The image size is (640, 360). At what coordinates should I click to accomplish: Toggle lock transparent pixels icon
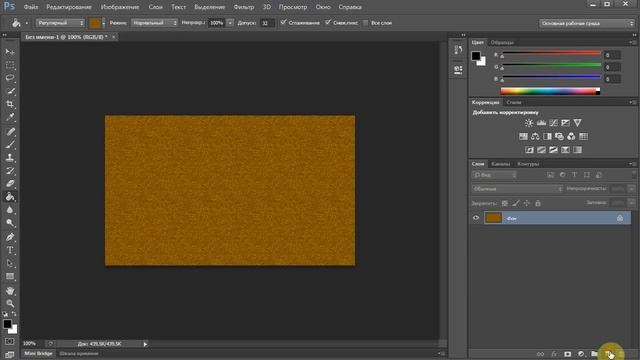505,203
